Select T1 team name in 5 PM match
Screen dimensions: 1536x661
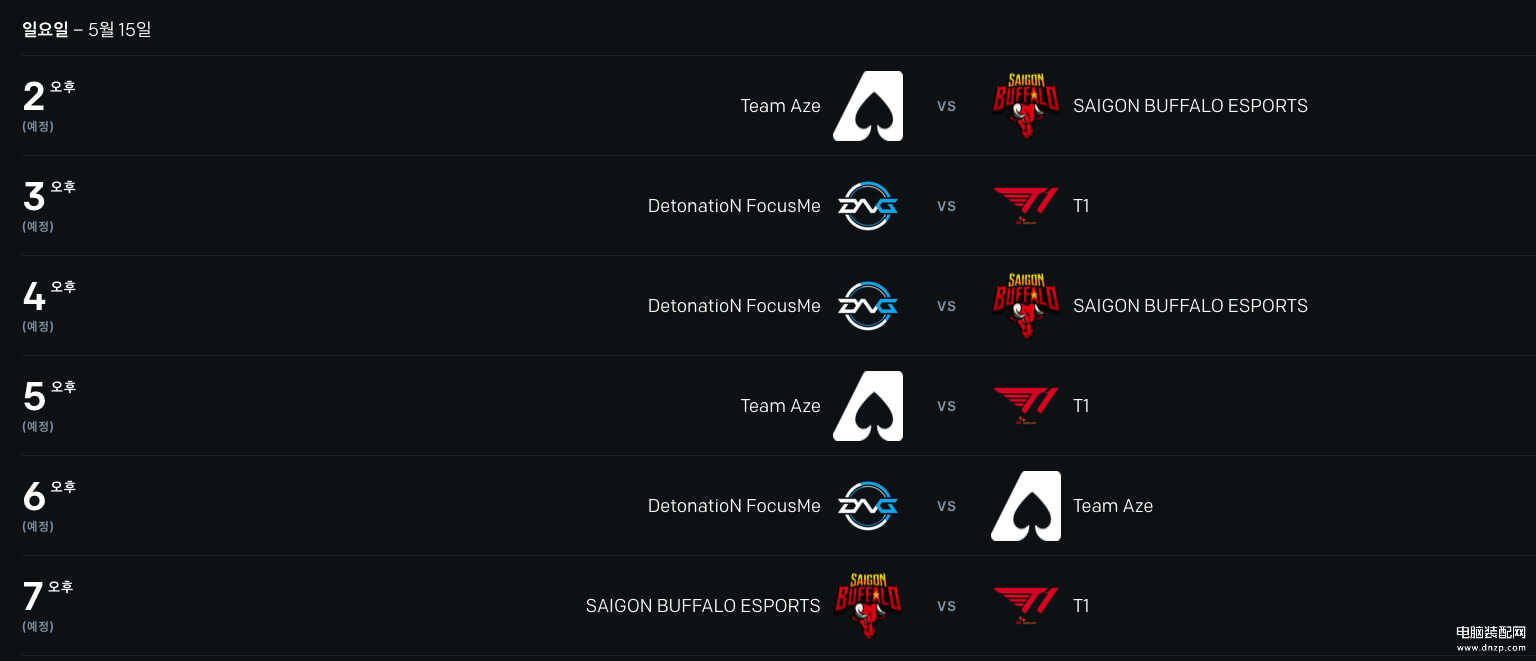click(x=1081, y=406)
